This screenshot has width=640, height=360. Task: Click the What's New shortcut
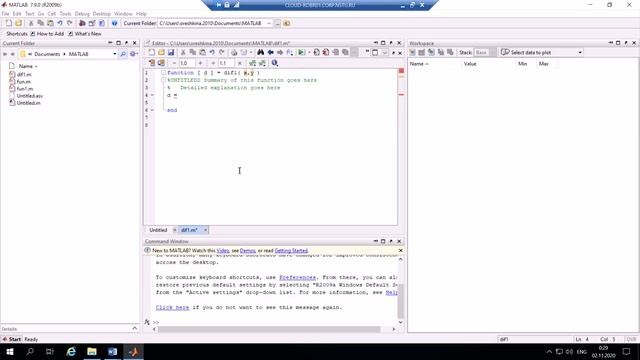pos(84,34)
